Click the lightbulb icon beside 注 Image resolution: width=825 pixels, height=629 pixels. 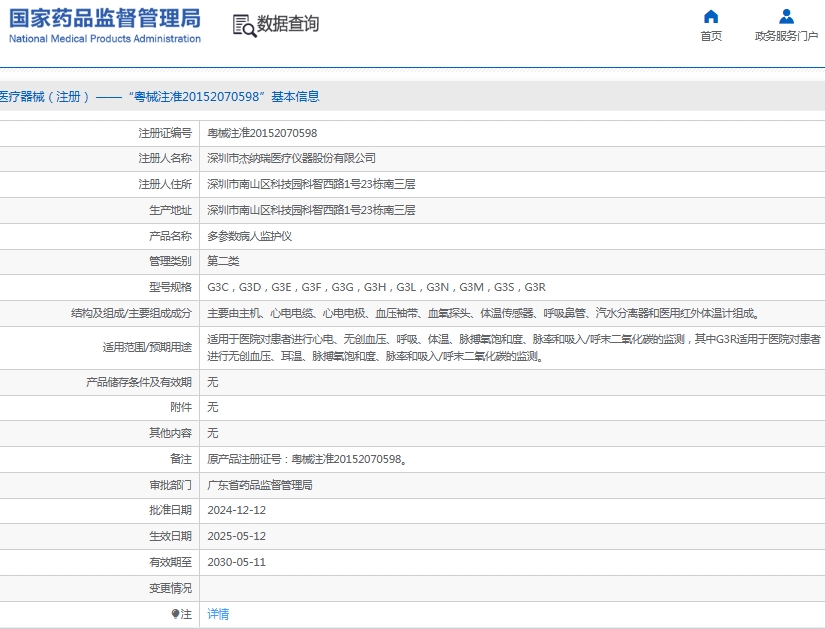pos(175,614)
